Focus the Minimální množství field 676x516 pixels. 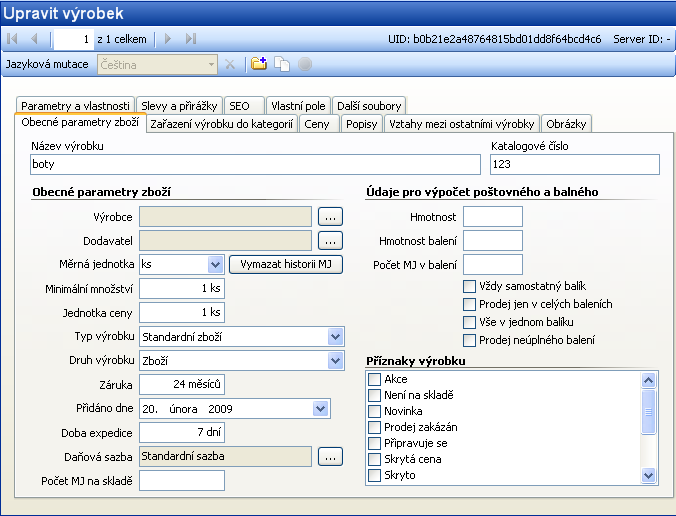pyautogui.click(x=182, y=288)
